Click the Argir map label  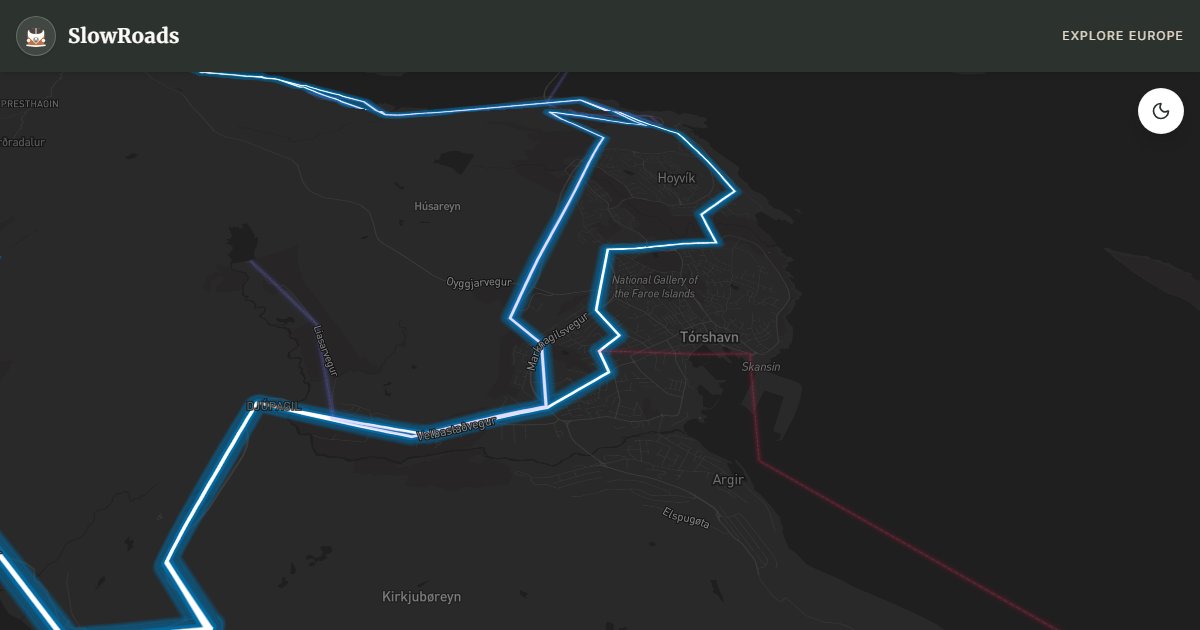pos(728,480)
